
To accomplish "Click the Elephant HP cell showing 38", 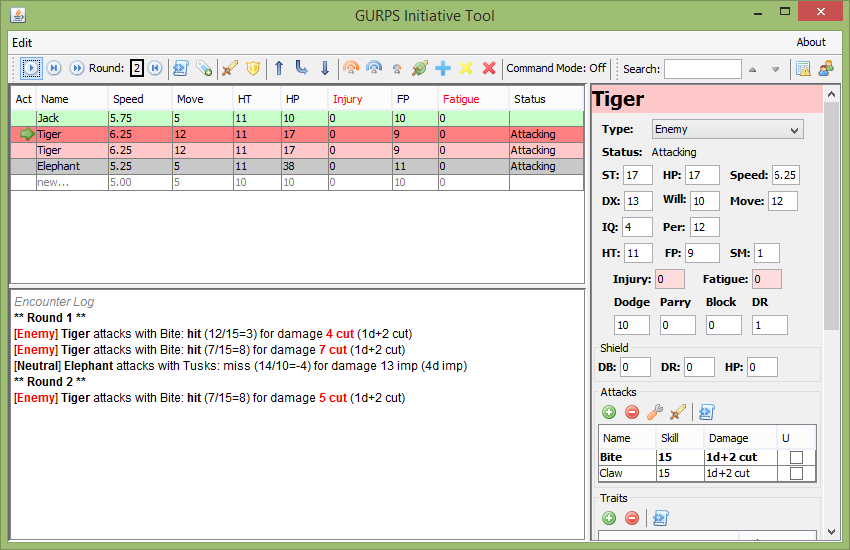I will click(305, 166).
